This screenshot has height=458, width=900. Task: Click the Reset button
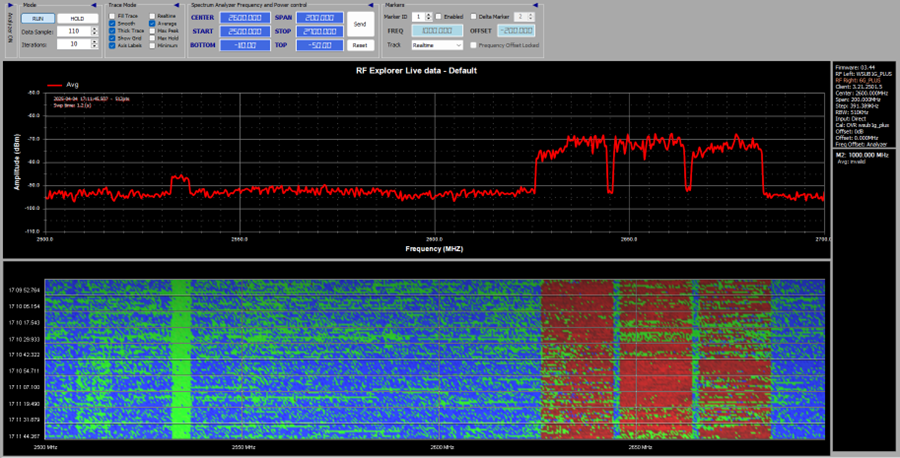point(360,45)
